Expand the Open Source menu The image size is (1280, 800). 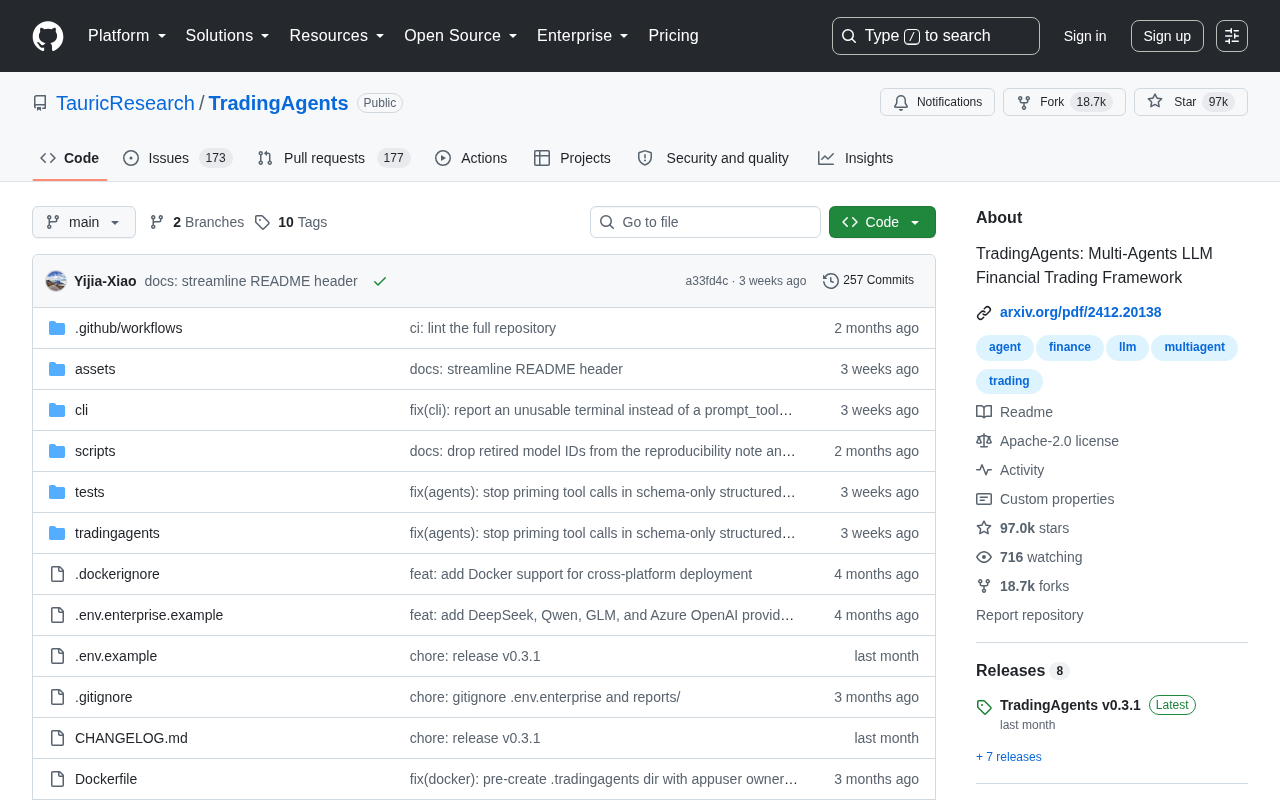(x=461, y=36)
